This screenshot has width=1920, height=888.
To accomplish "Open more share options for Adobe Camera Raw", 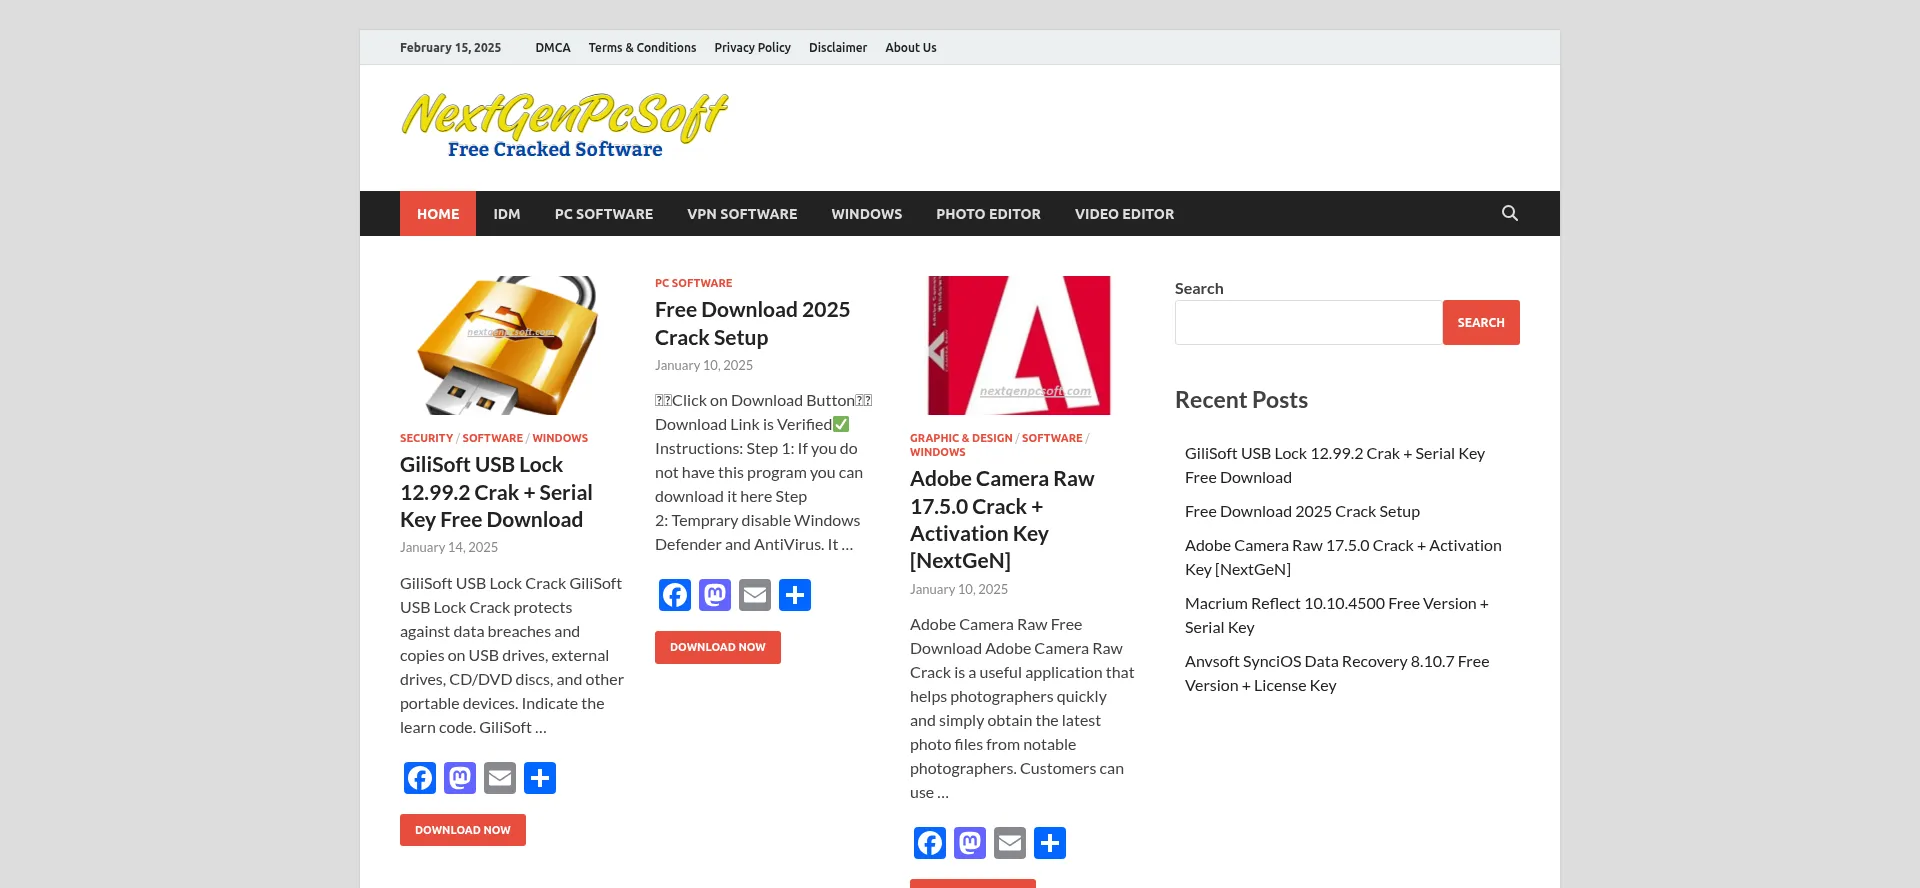I will tap(1050, 843).
